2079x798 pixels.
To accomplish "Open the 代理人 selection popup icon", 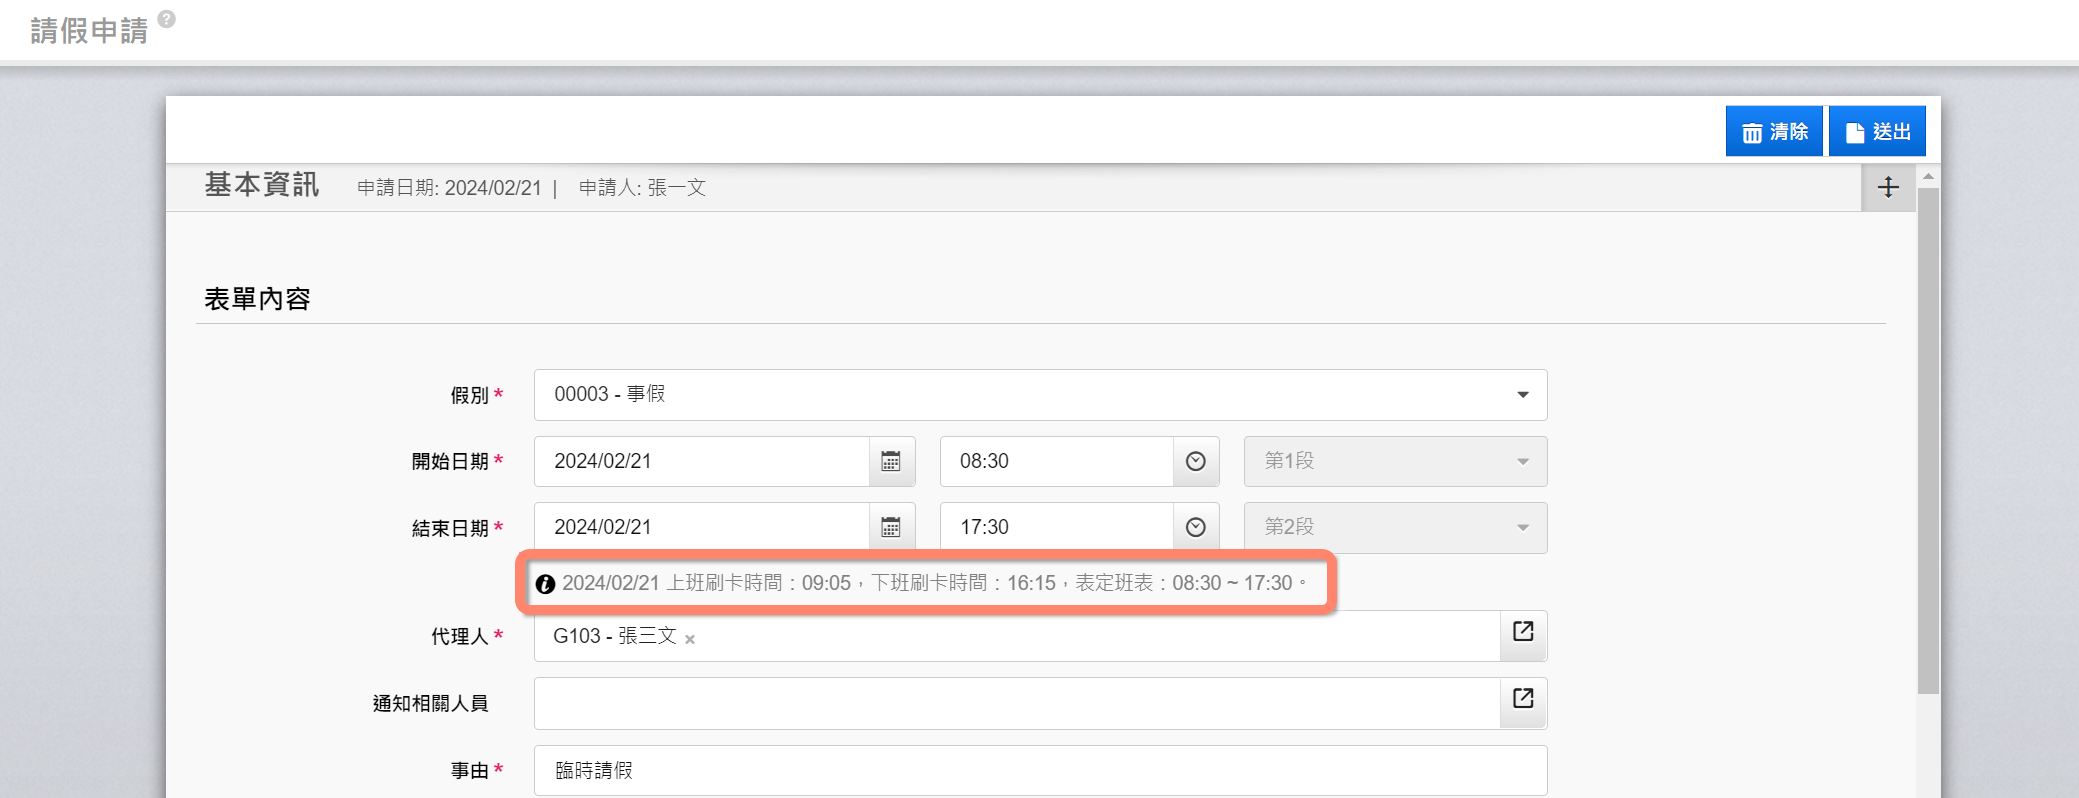I will (1523, 632).
